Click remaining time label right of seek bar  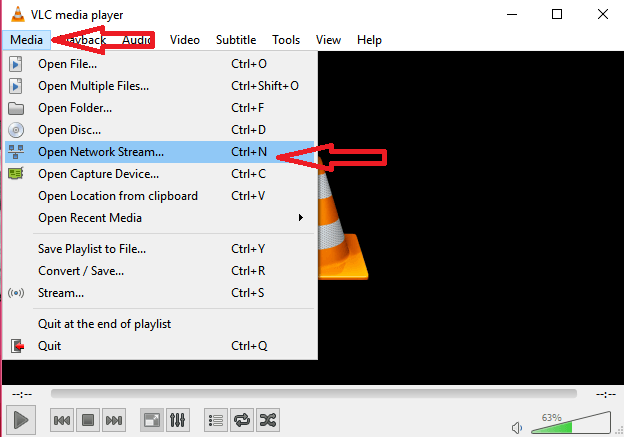coord(606,394)
